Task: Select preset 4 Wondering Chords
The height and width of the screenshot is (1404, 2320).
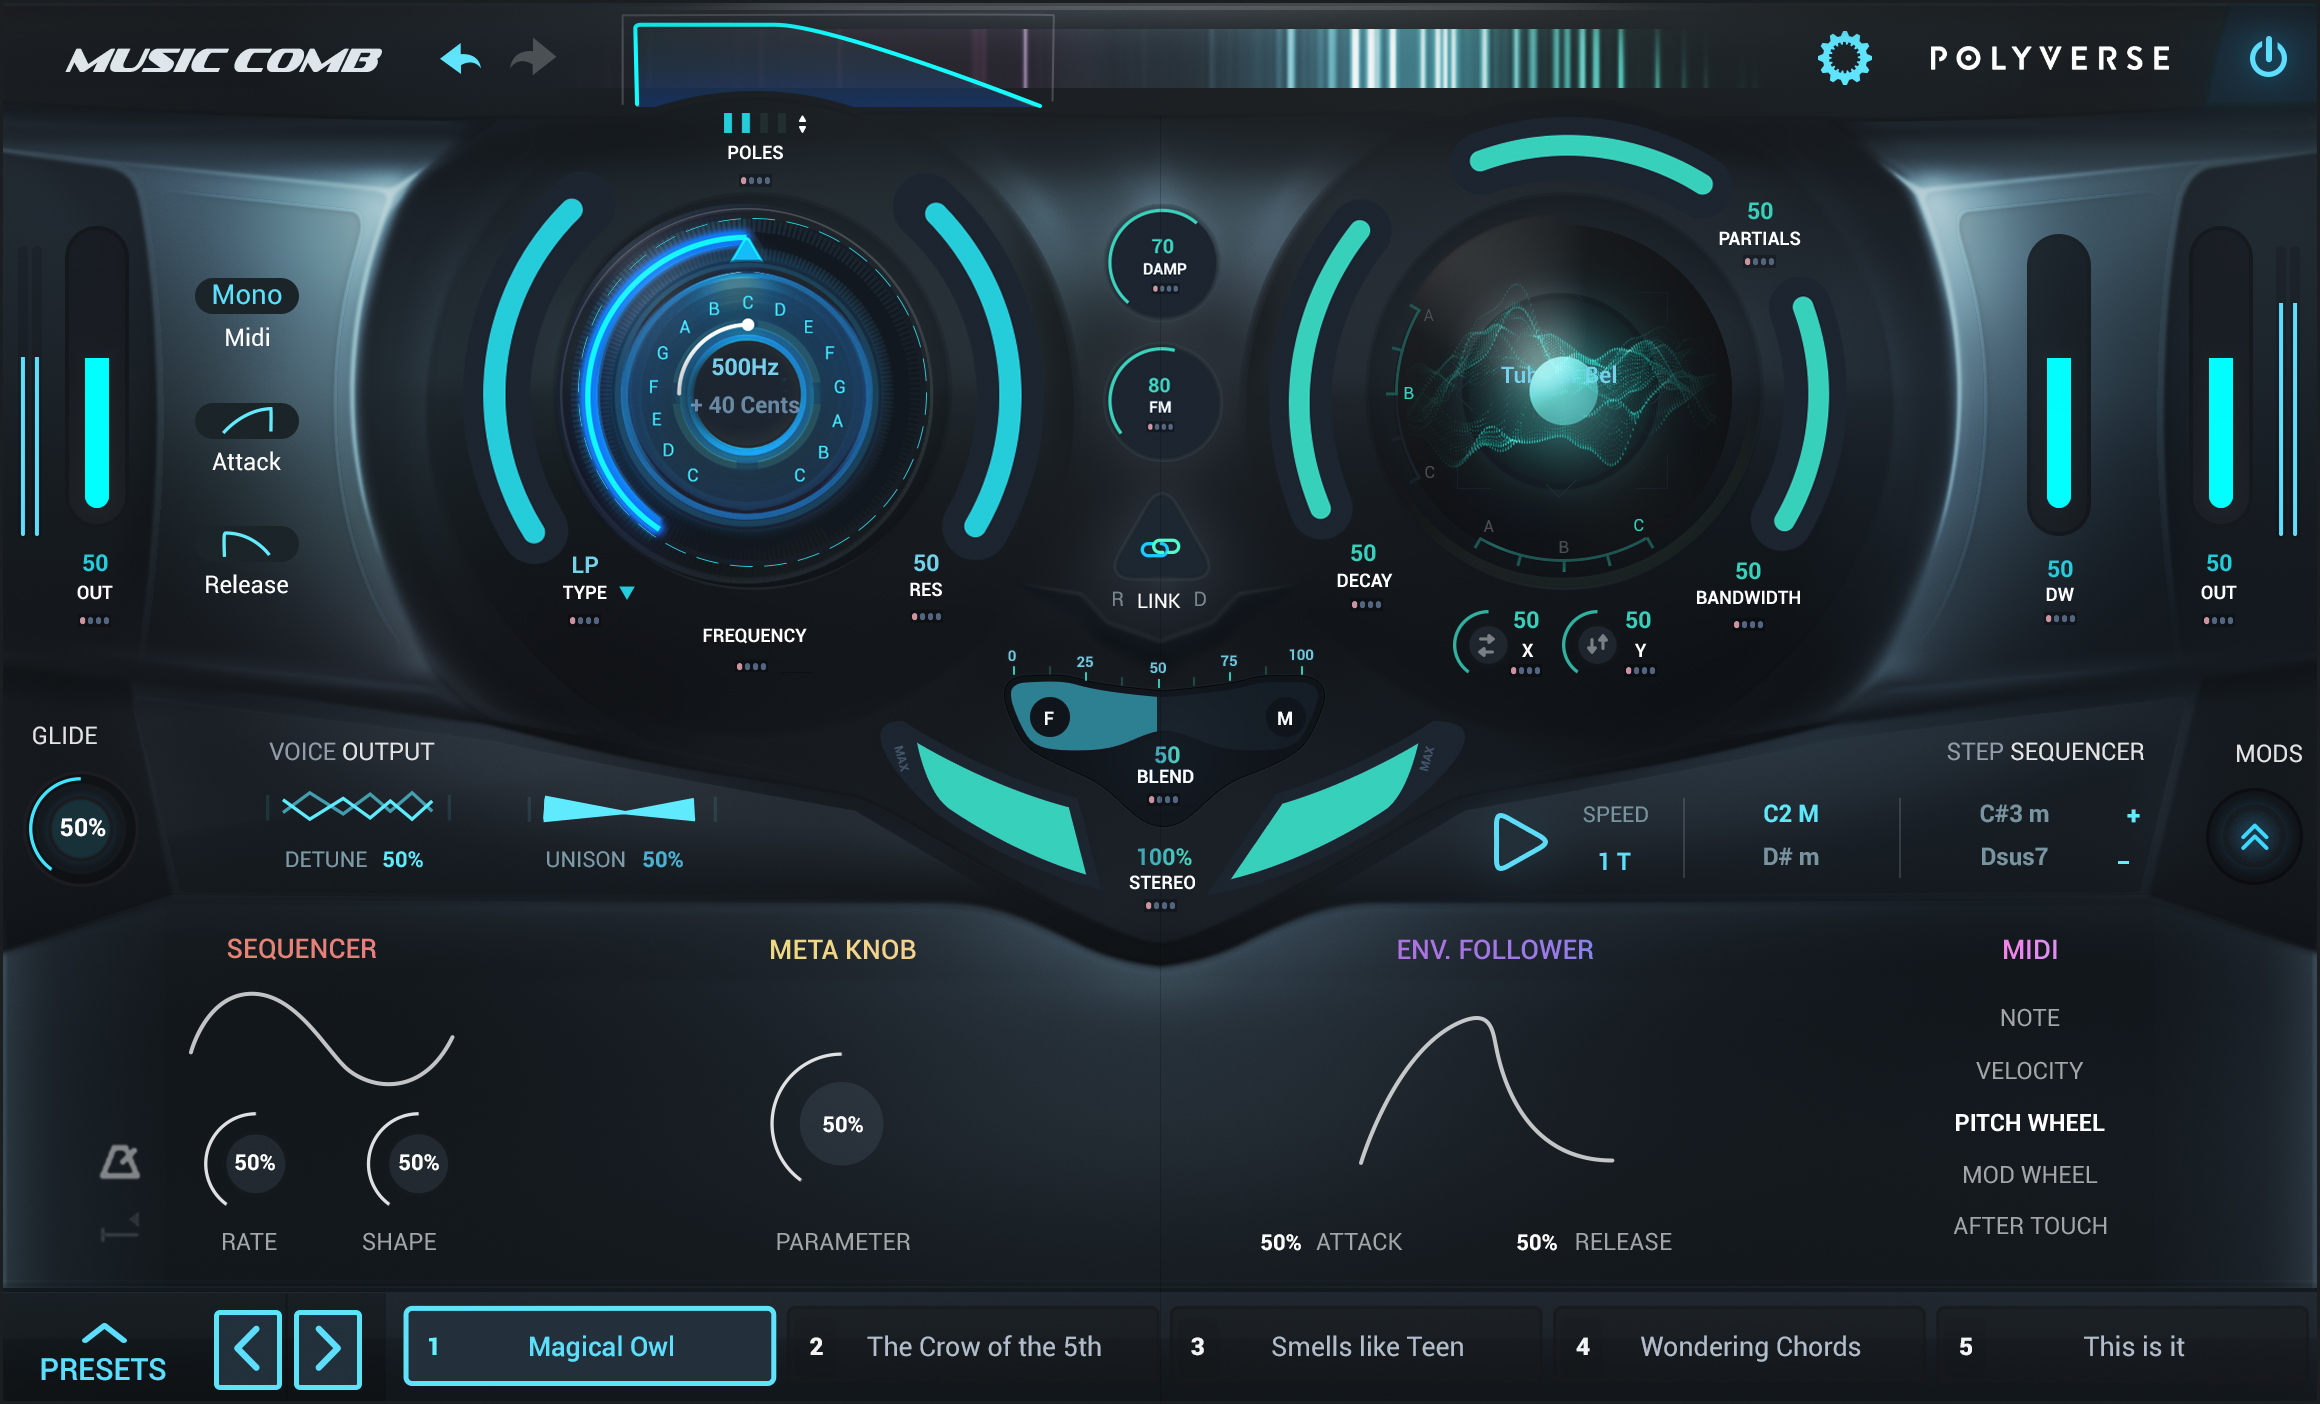Action: 1738,1346
